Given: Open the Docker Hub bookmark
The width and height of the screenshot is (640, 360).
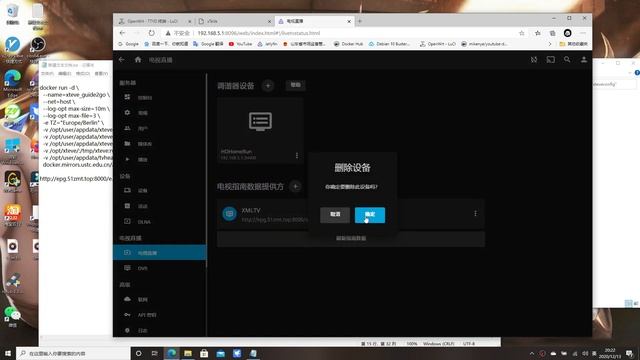Looking at the screenshot, I should [x=348, y=44].
